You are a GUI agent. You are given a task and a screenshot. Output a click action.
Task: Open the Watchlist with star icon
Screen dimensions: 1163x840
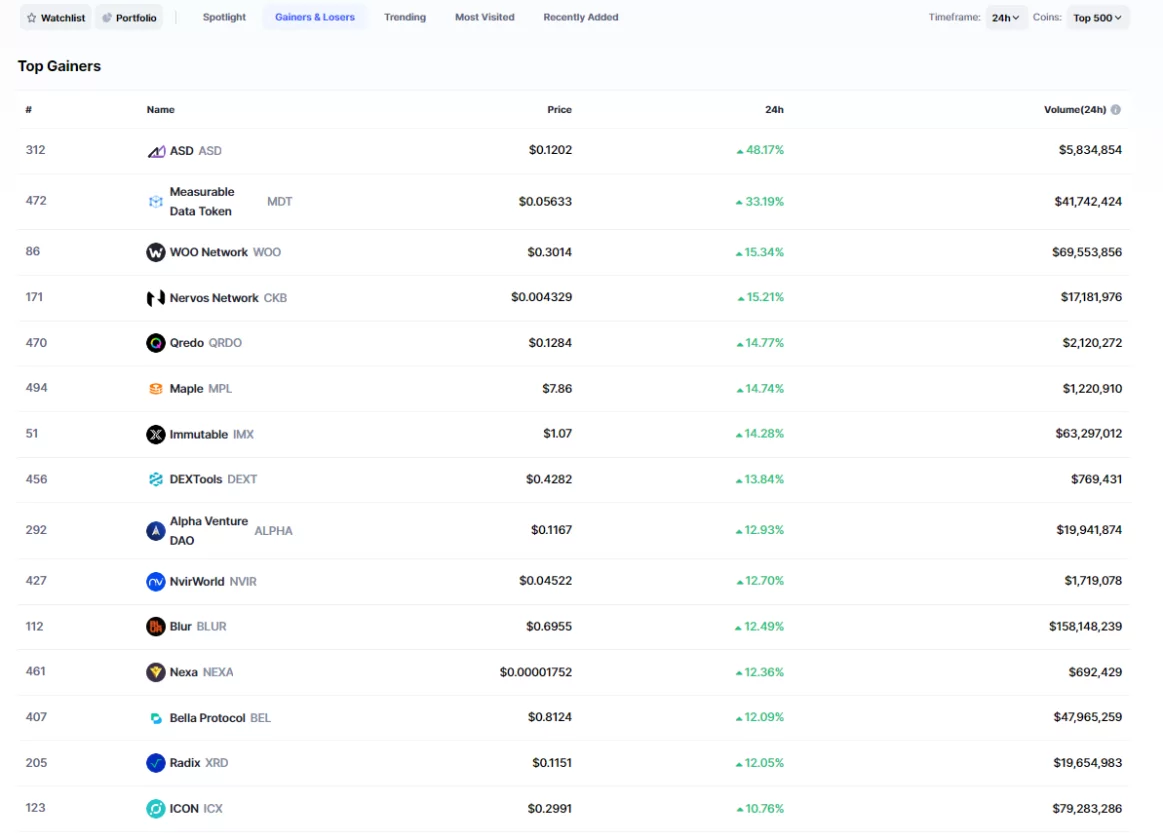55,18
